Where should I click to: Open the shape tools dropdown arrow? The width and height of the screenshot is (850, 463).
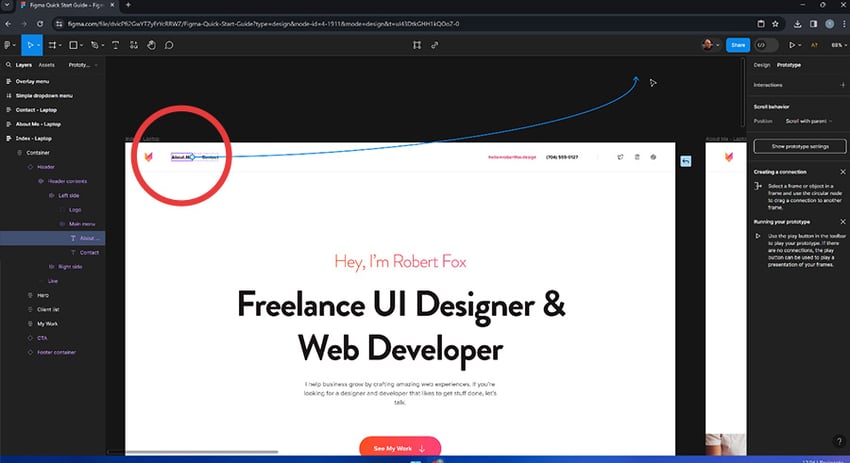coord(81,46)
